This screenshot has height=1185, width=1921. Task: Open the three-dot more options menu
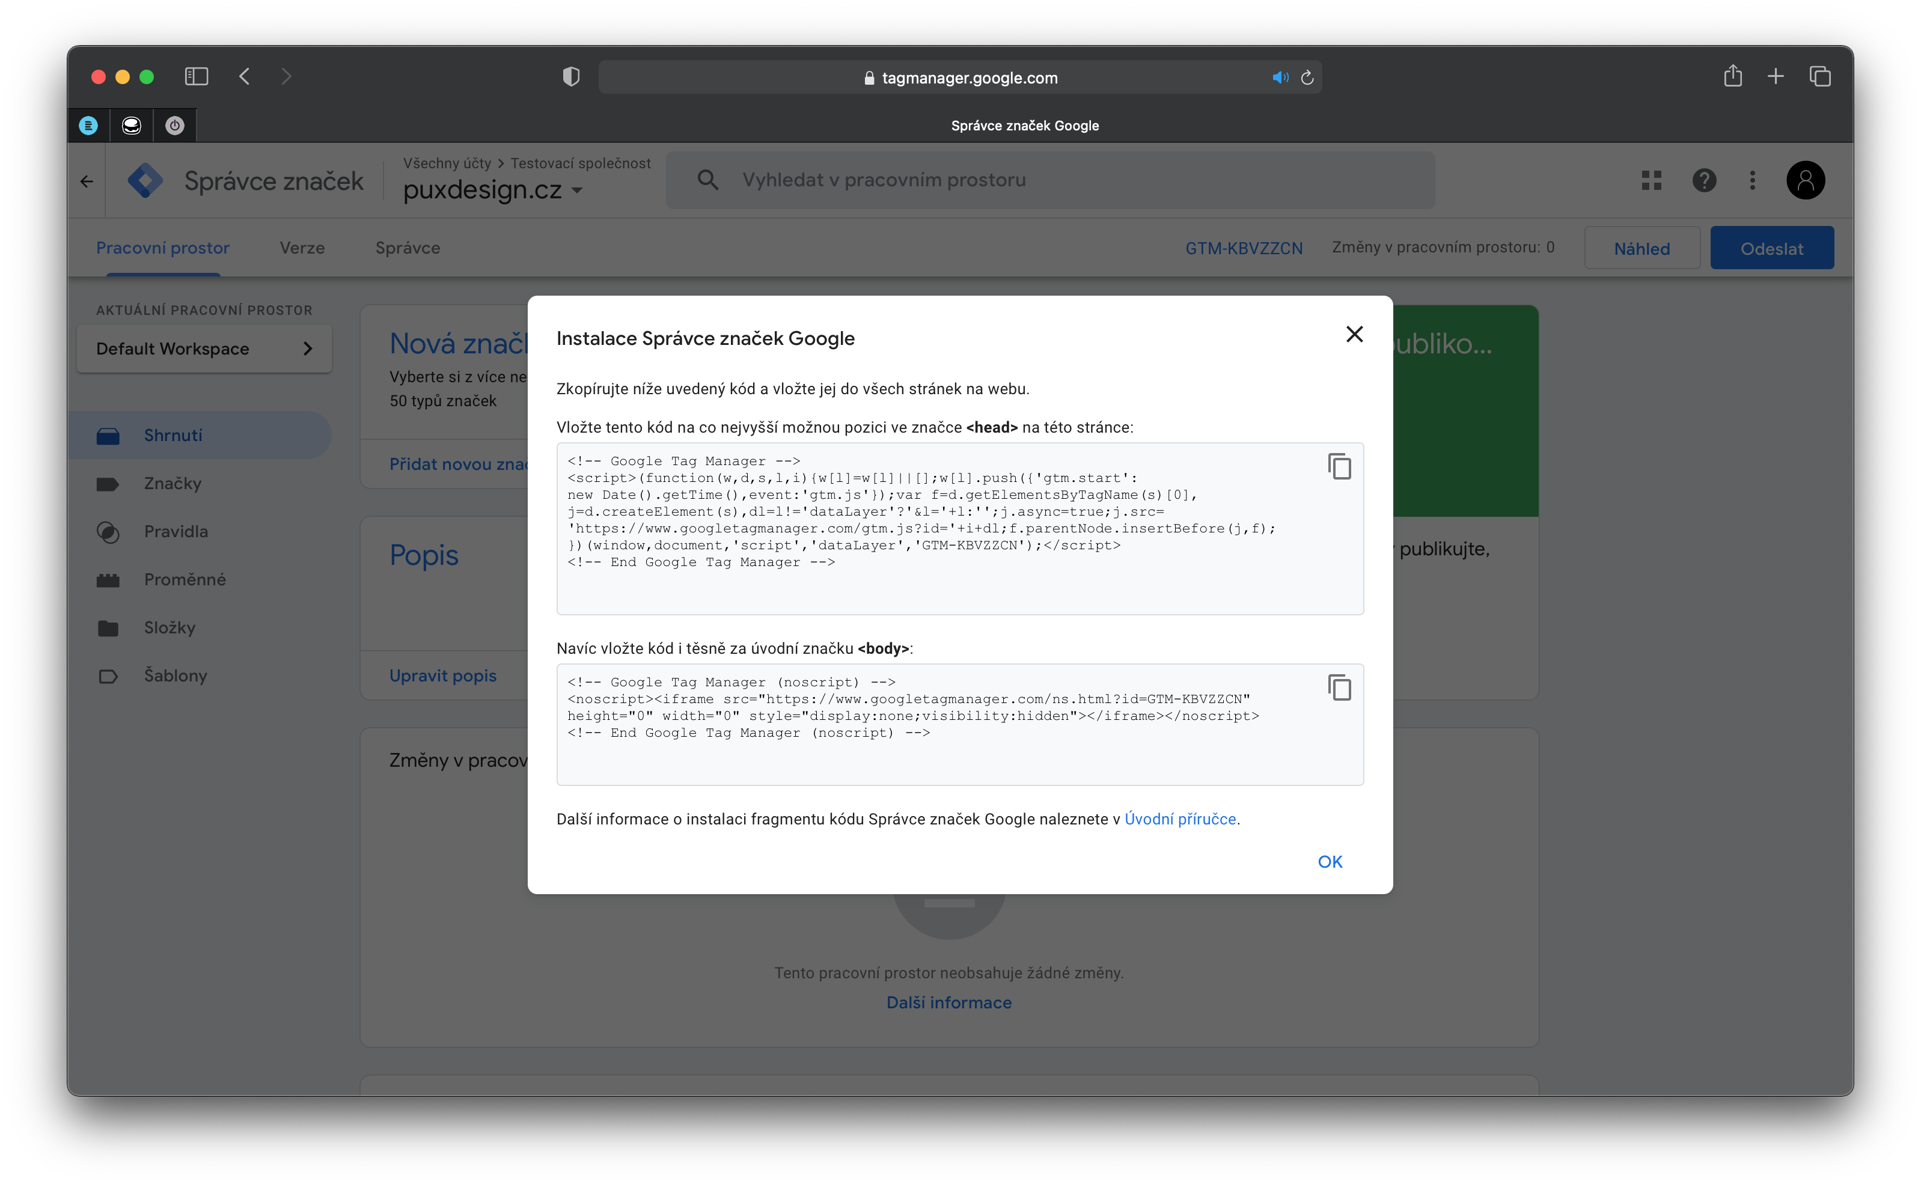1752,180
